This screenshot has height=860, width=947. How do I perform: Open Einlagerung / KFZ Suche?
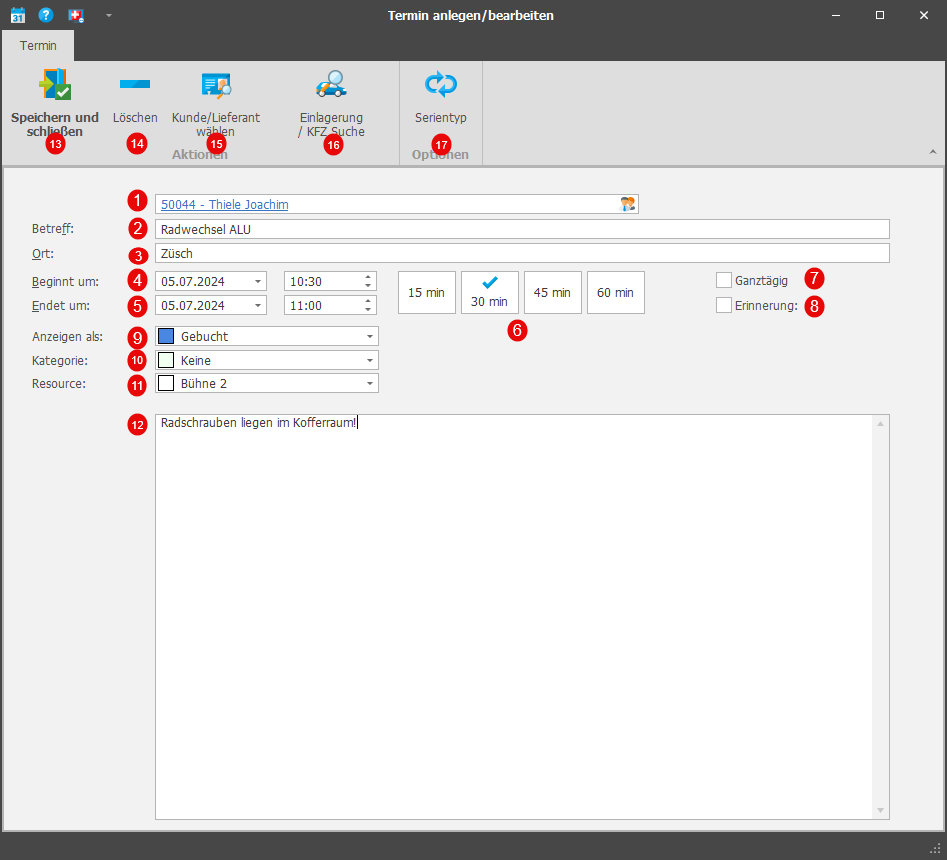(331, 103)
